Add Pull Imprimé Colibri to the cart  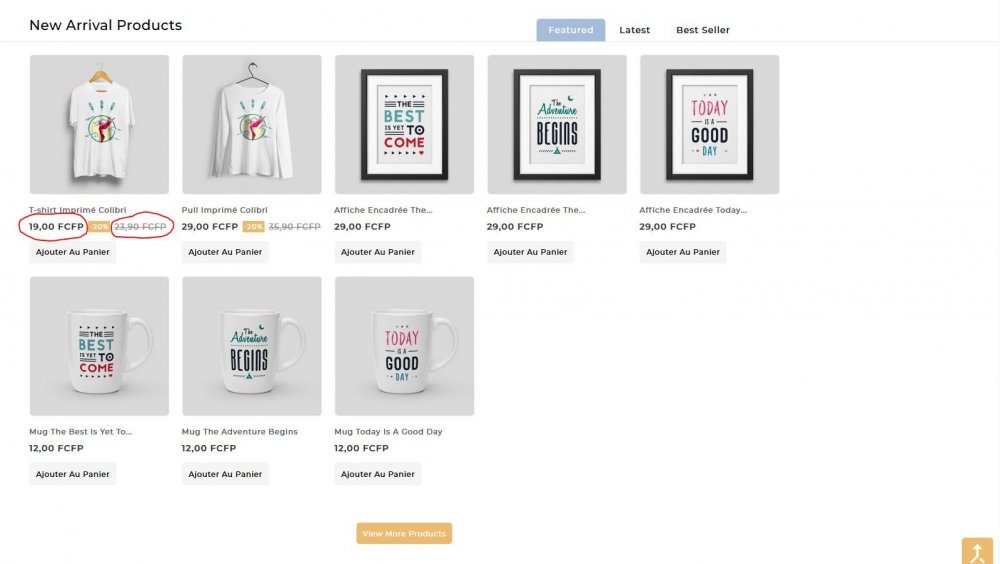pos(225,252)
